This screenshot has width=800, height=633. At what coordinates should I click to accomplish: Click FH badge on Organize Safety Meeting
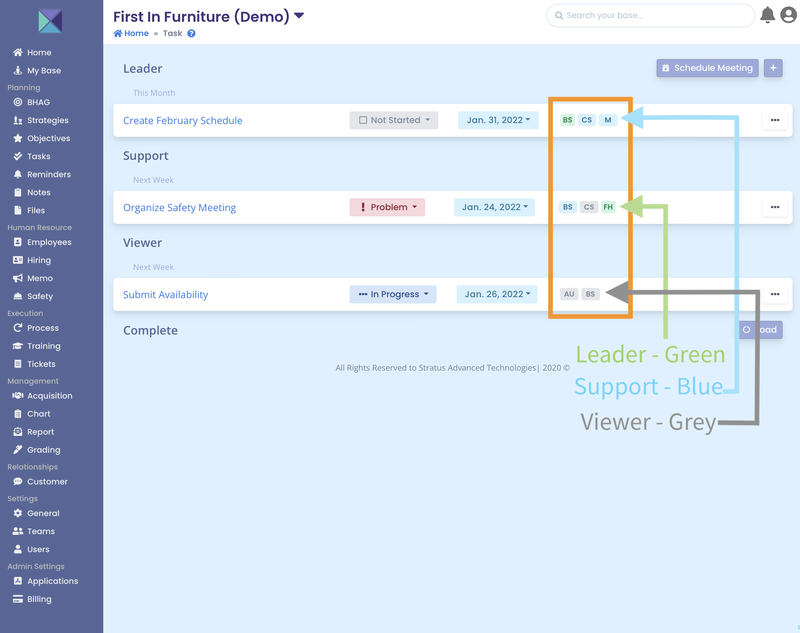pyautogui.click(x=608, y=207)
